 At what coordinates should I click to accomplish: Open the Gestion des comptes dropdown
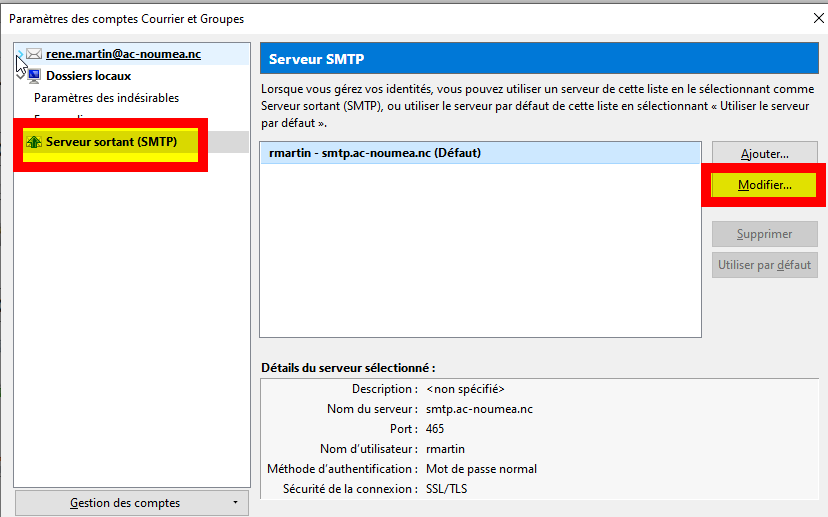(132, 502)
